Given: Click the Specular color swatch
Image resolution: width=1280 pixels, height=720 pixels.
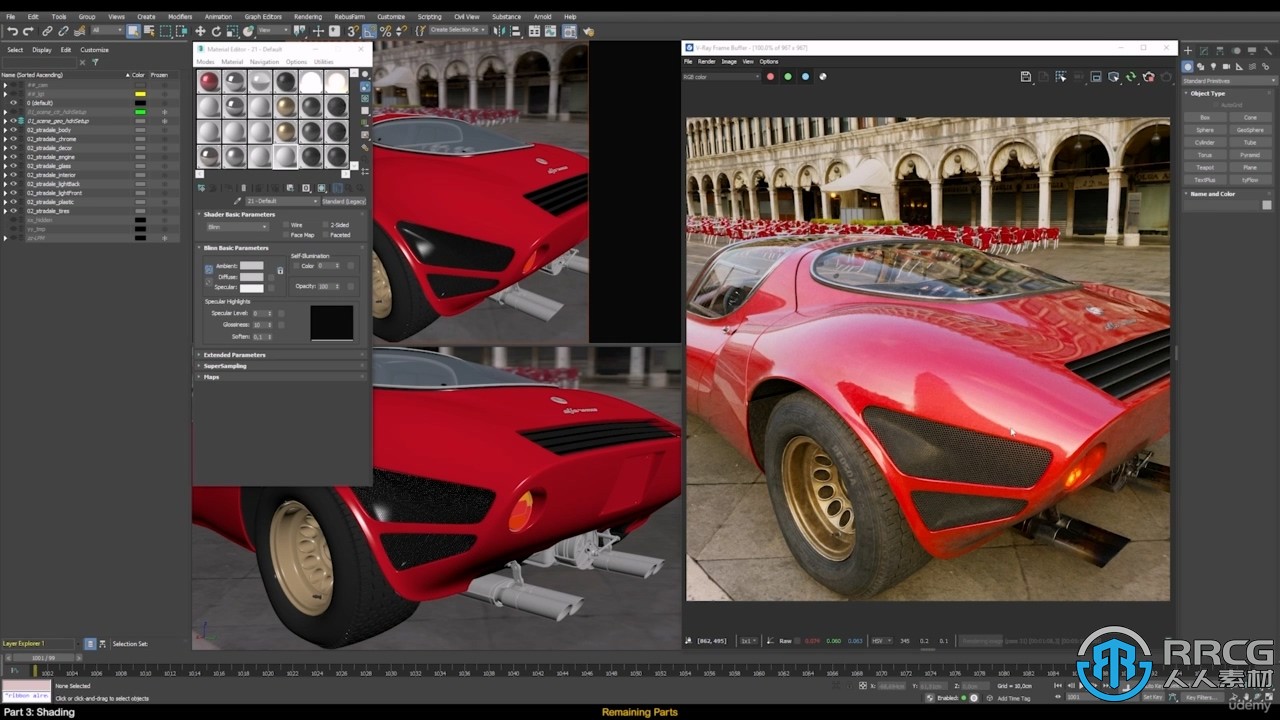Looking at the screenshot, I should pyautogui.click(x=252, y=288).
